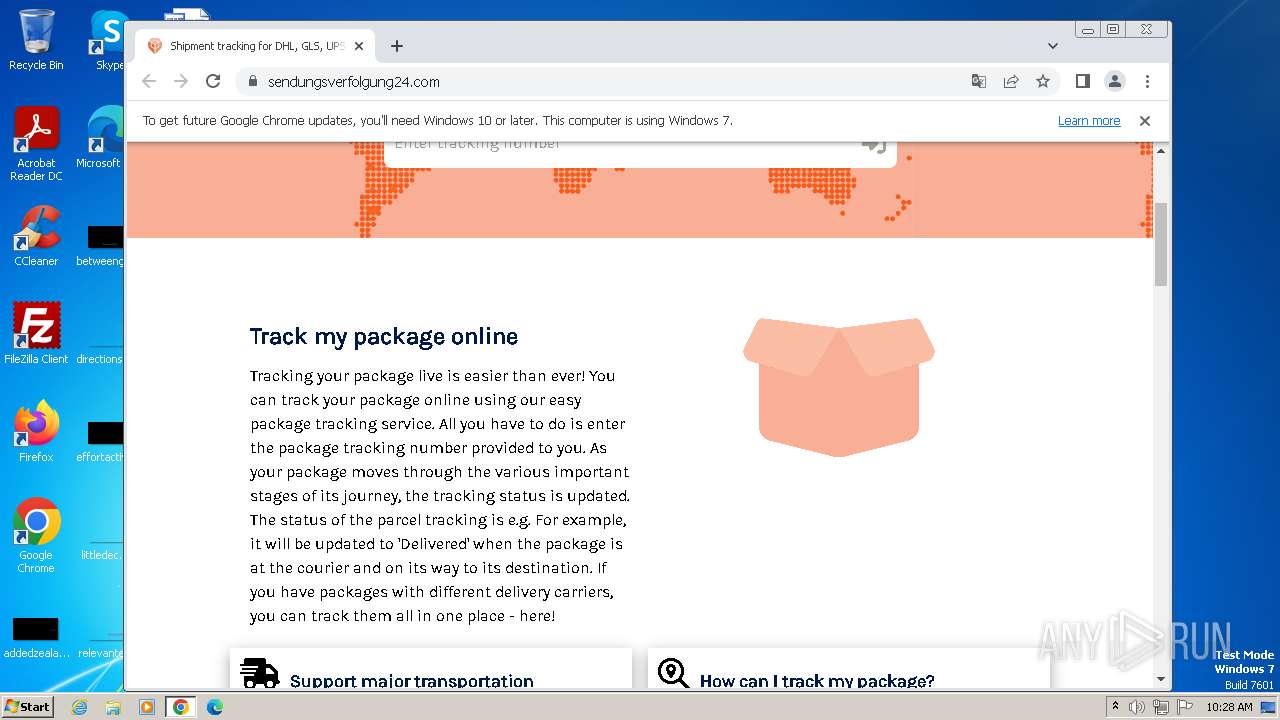The width and height of the screenshot is (1280, 720).
Task: Open the Edge taskbar icon
Action: point(214,707)
